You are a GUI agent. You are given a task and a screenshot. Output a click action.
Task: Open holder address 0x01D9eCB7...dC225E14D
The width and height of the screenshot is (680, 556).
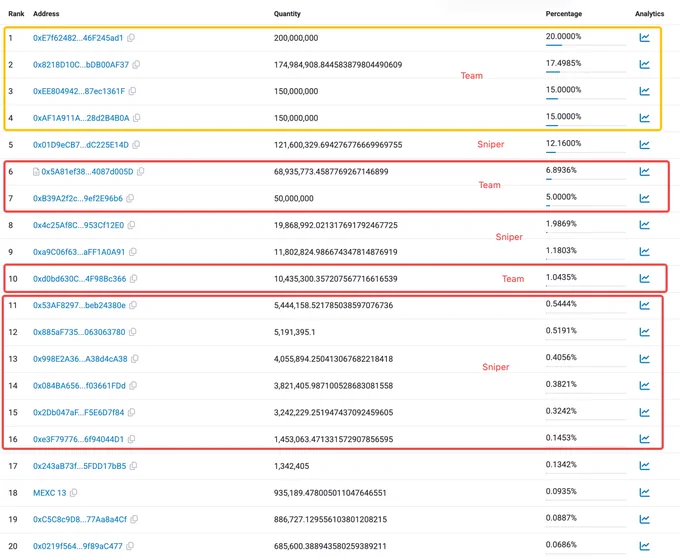click(81, 145)
